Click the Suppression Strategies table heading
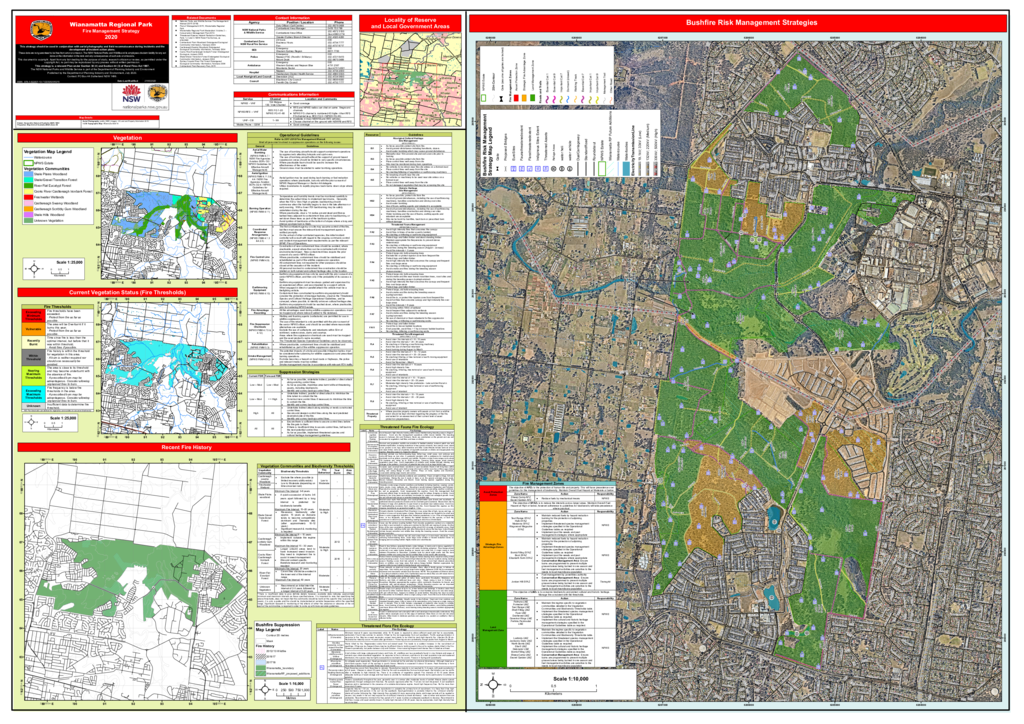Screen dimensions: 1024x724 point(300,373)
